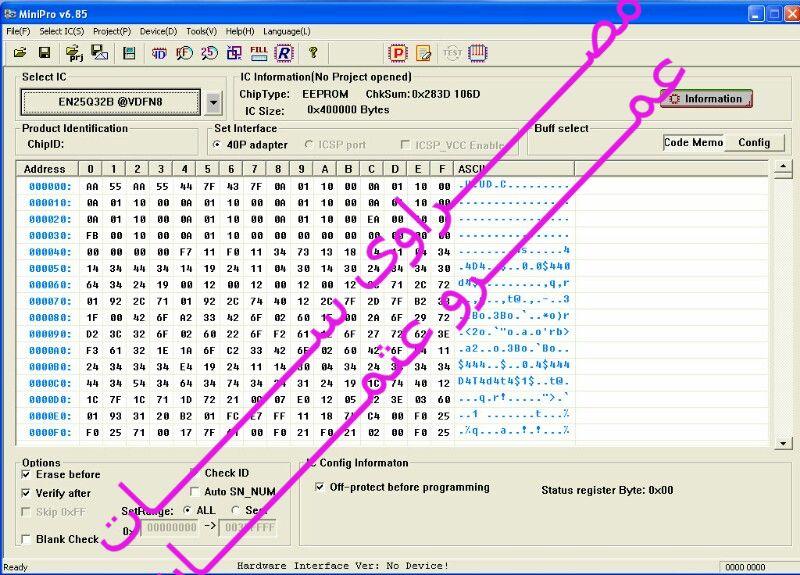Click the ASCII column header
Viewport: 800px width, 575px height.
tap(514, 169)
